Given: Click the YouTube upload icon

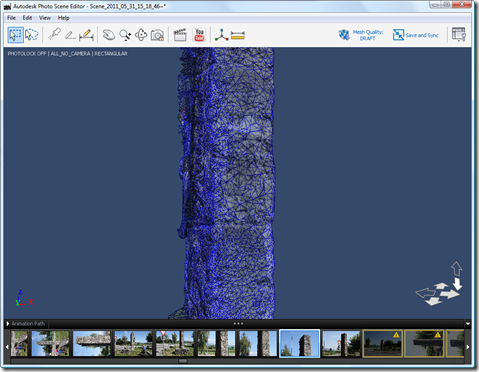Looking at the screenshot, I should coord(199,35).
